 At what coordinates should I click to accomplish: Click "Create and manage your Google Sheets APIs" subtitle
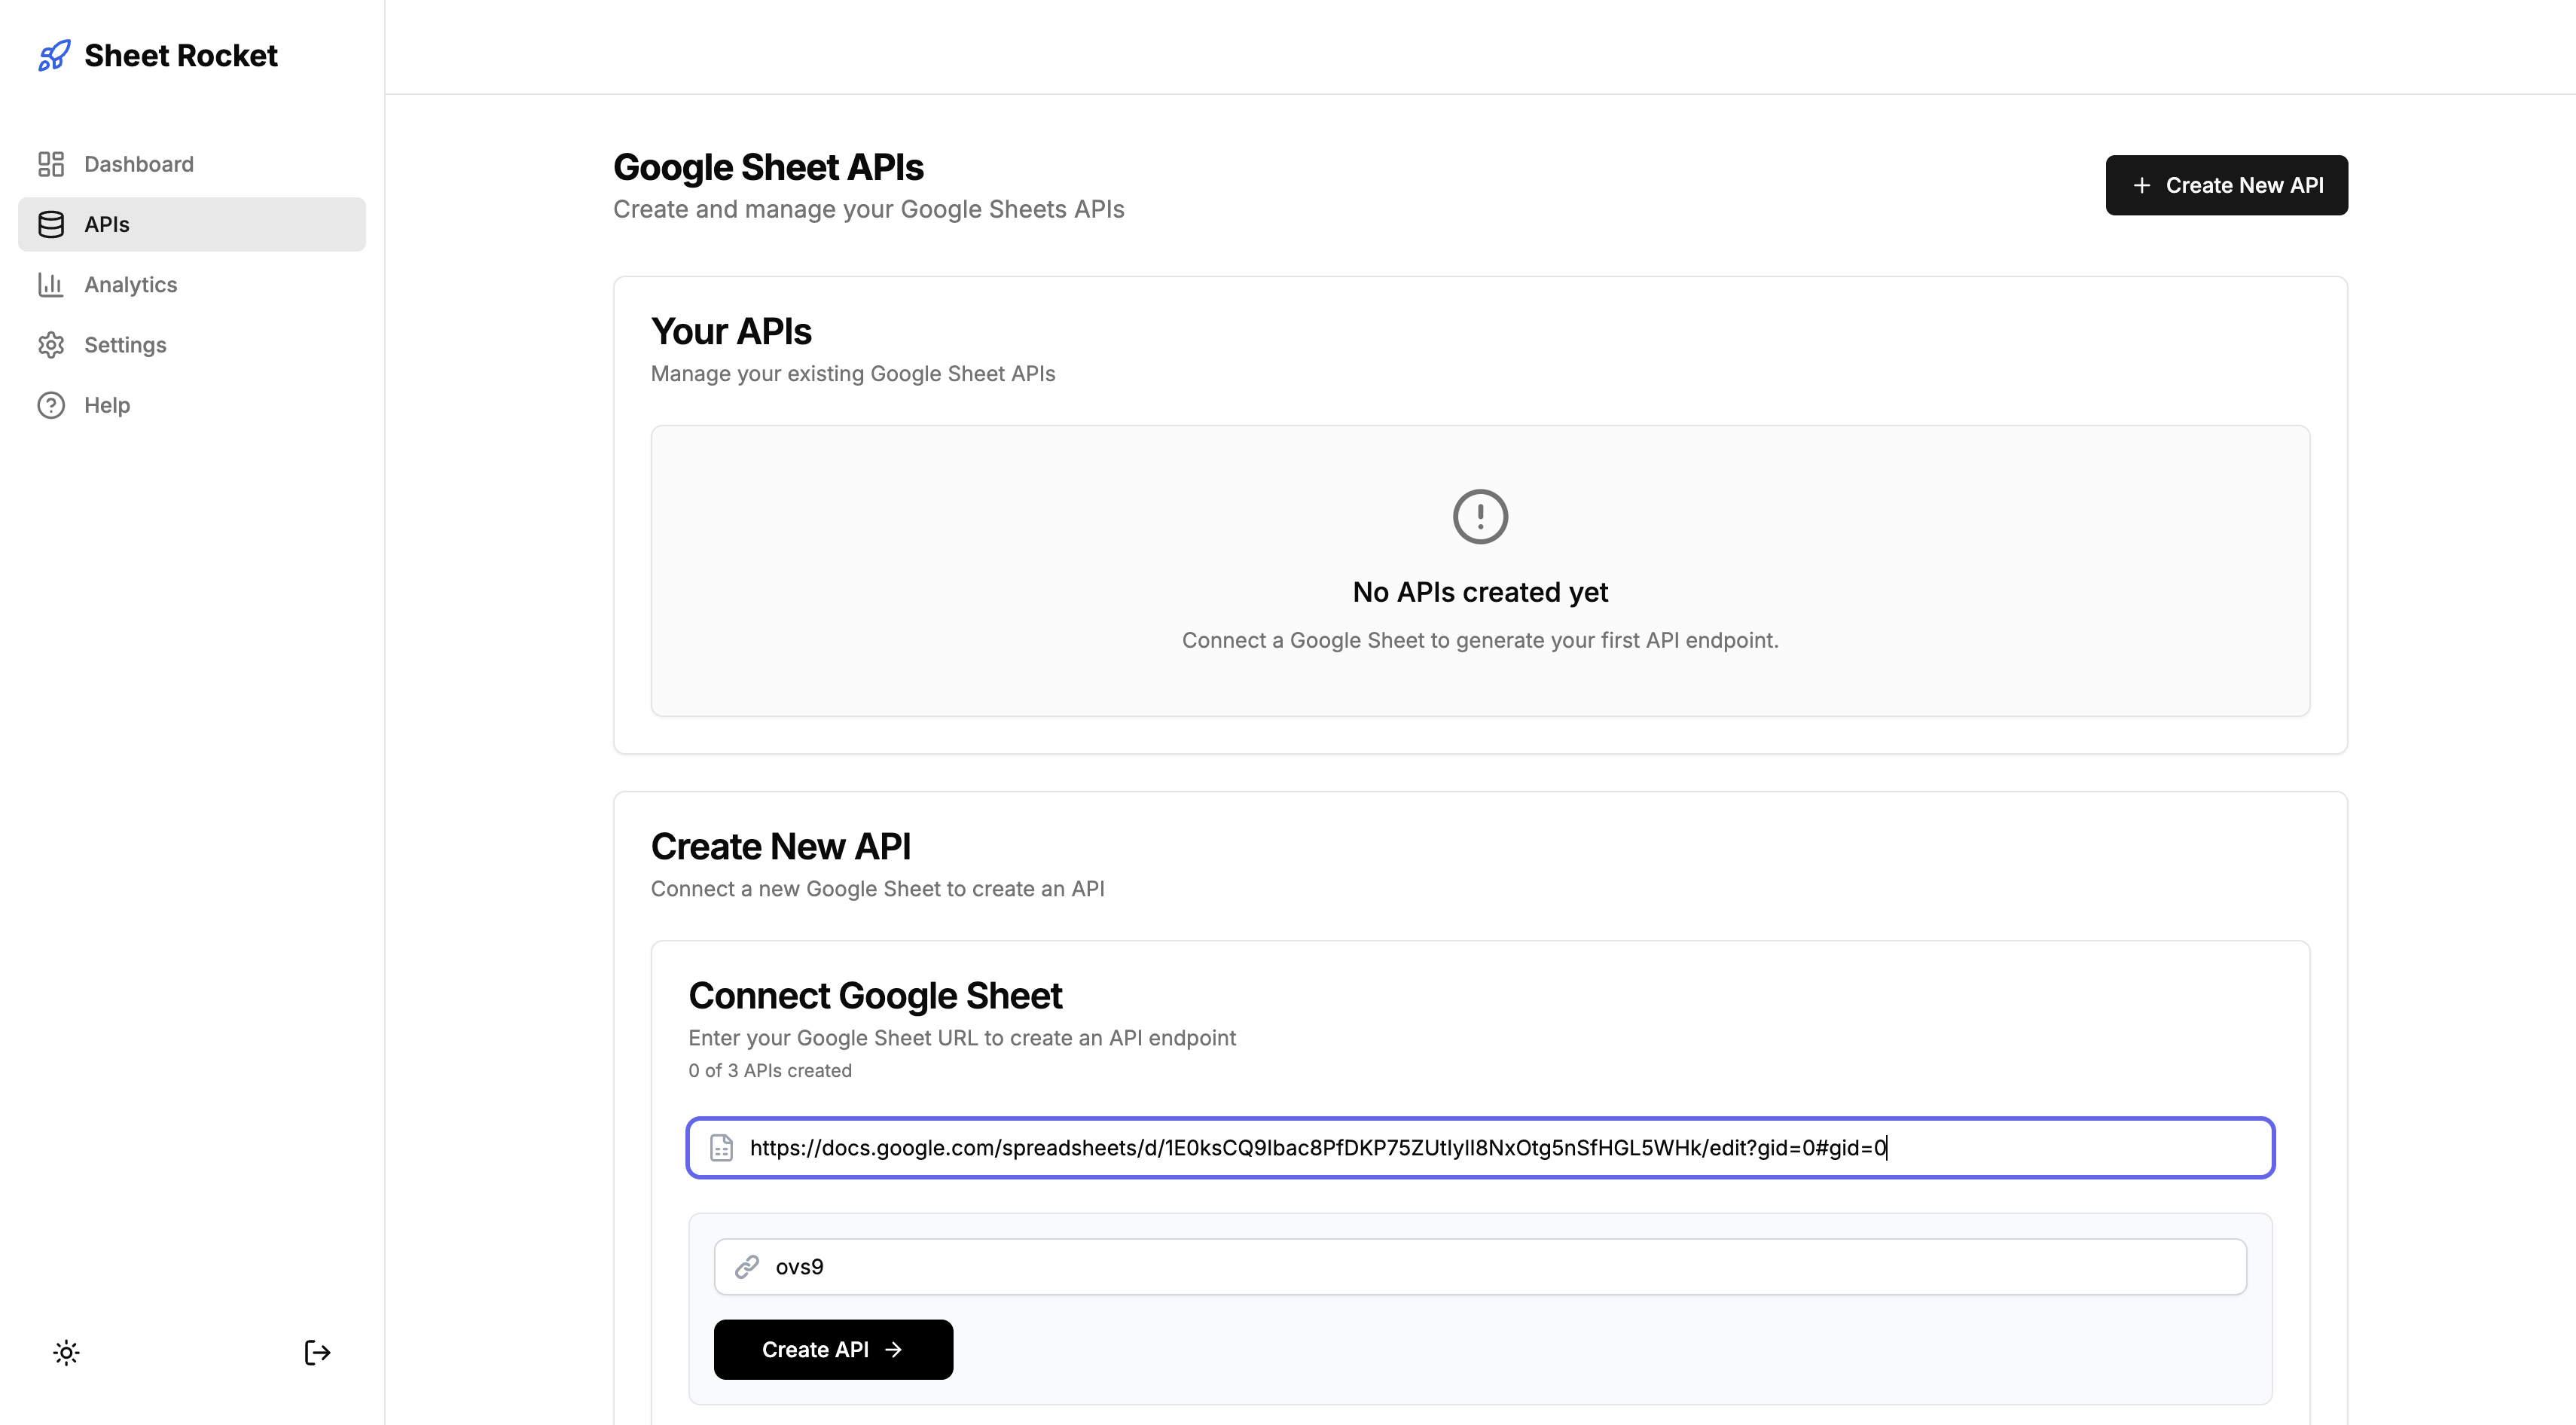[868, 209]
